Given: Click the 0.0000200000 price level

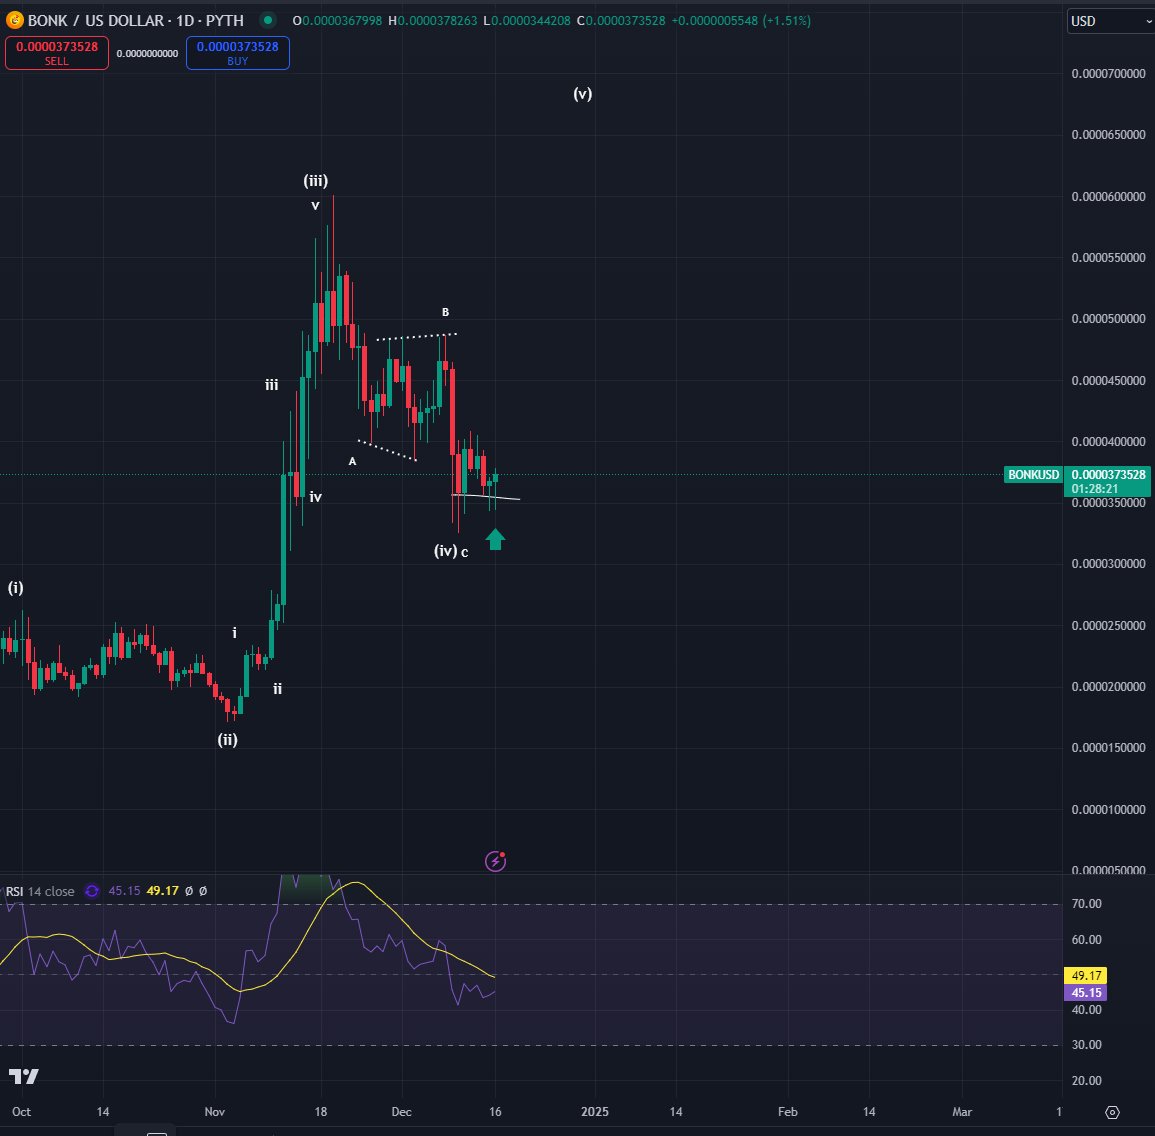Looking at the screenshot, I should point(1108,687).
